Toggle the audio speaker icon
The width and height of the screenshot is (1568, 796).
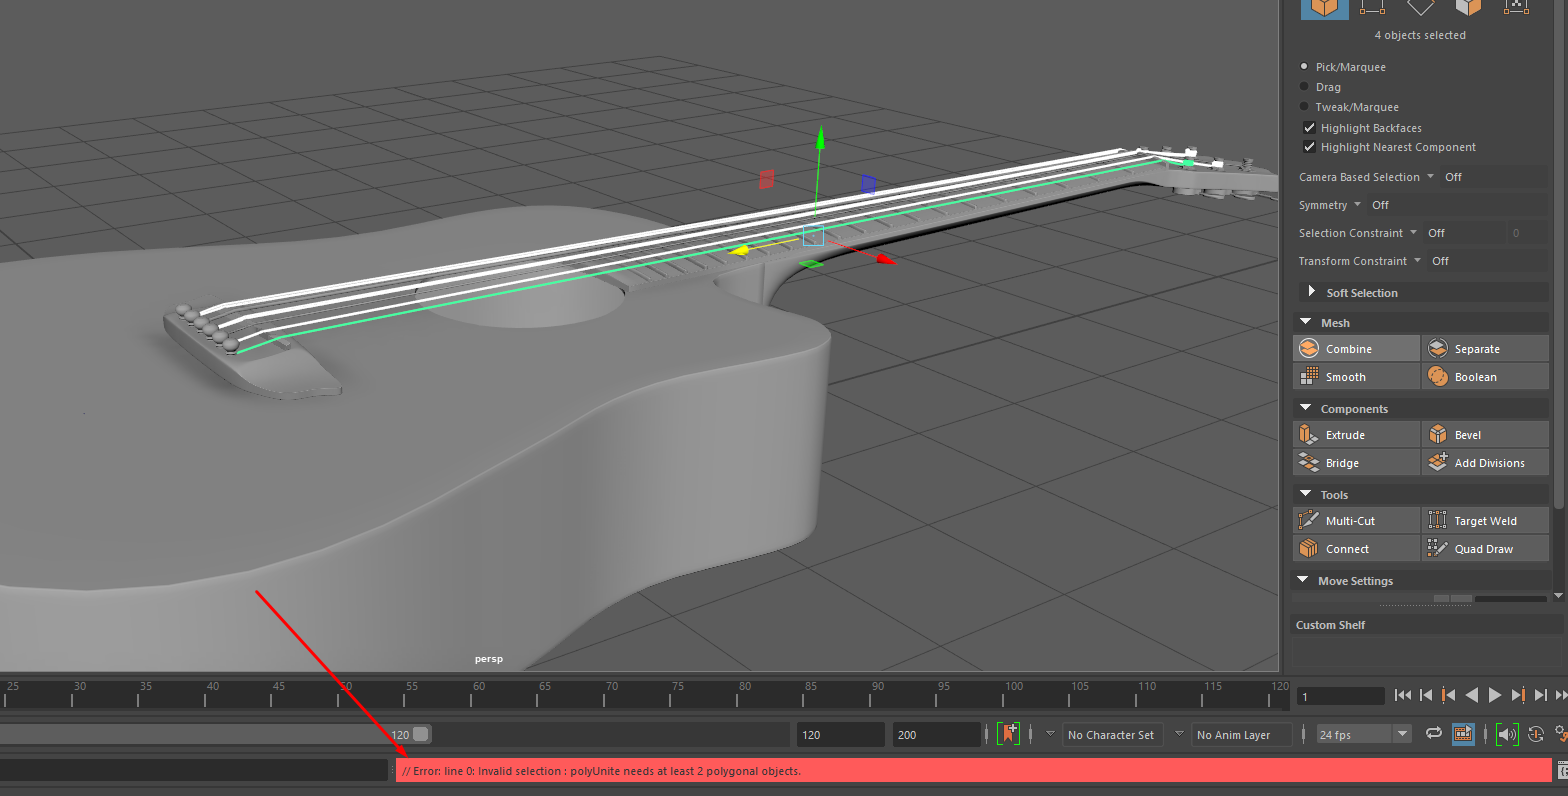click(x=1507, y=734)
